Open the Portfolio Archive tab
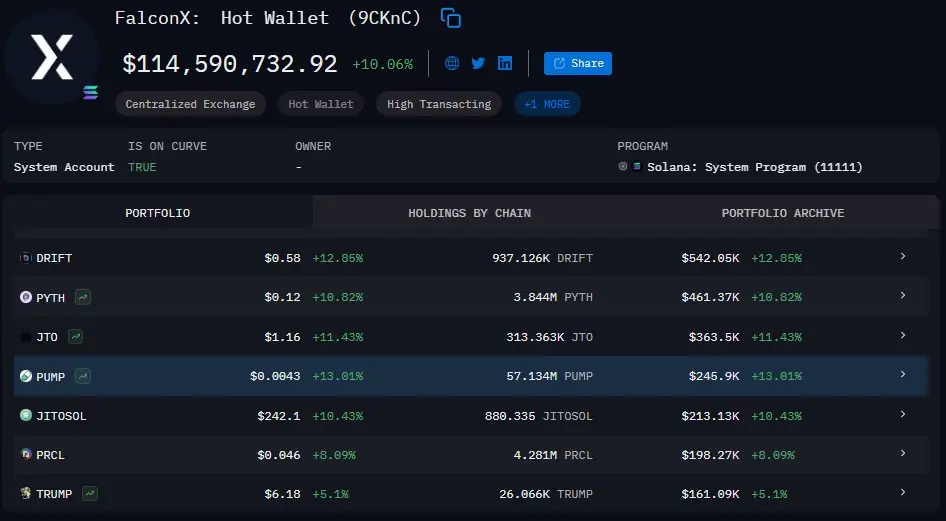 783,213
